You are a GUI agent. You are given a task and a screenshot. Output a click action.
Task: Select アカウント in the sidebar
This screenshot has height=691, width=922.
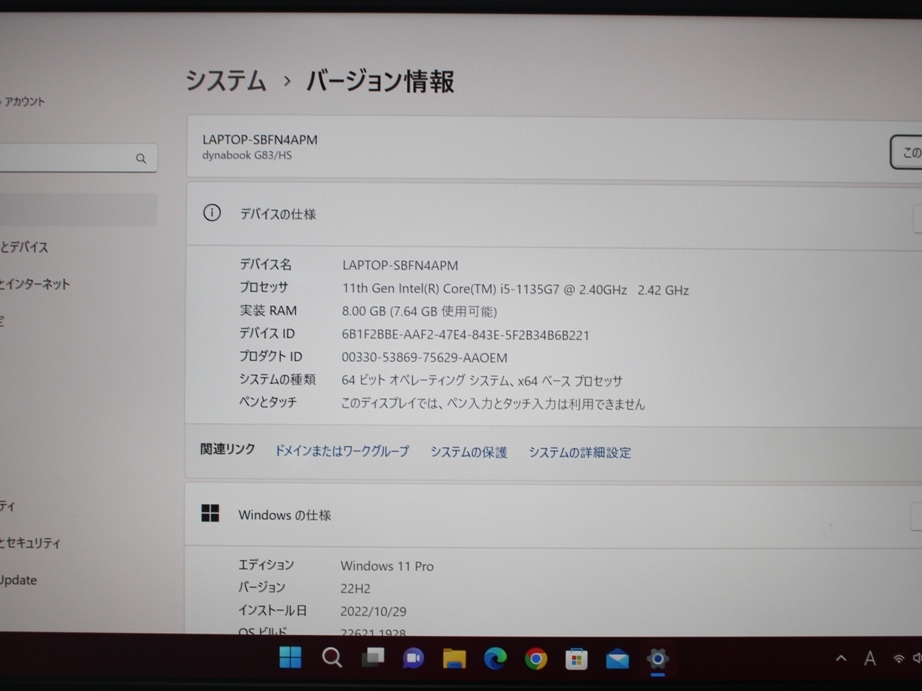pyautogui.click(x=24, y=102)
